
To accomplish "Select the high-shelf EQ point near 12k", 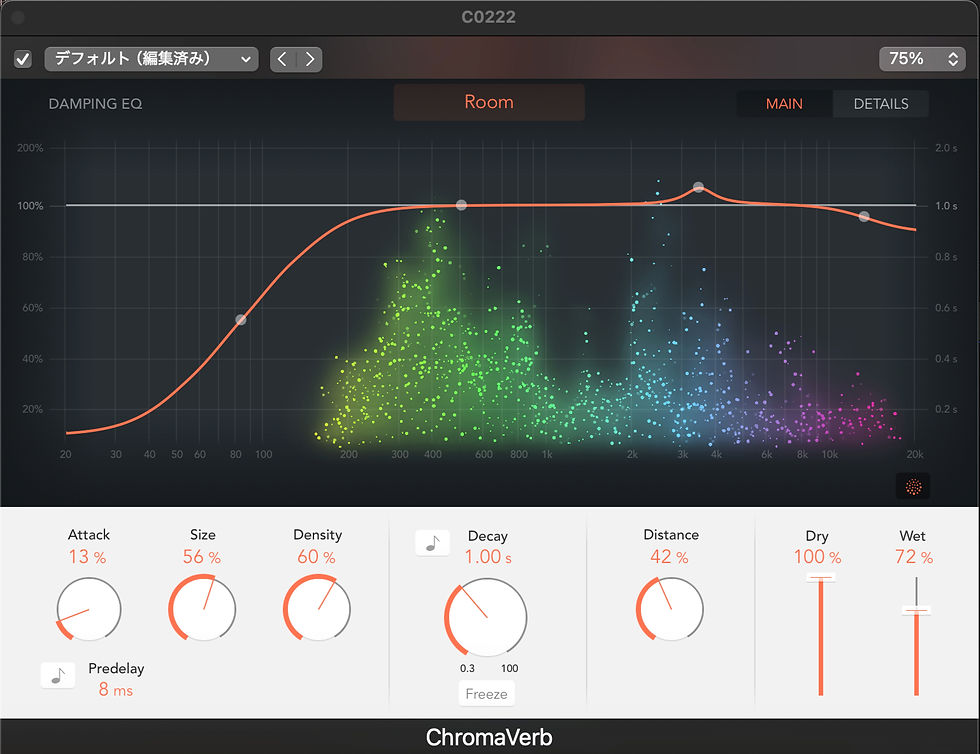I will click(864, 216).
